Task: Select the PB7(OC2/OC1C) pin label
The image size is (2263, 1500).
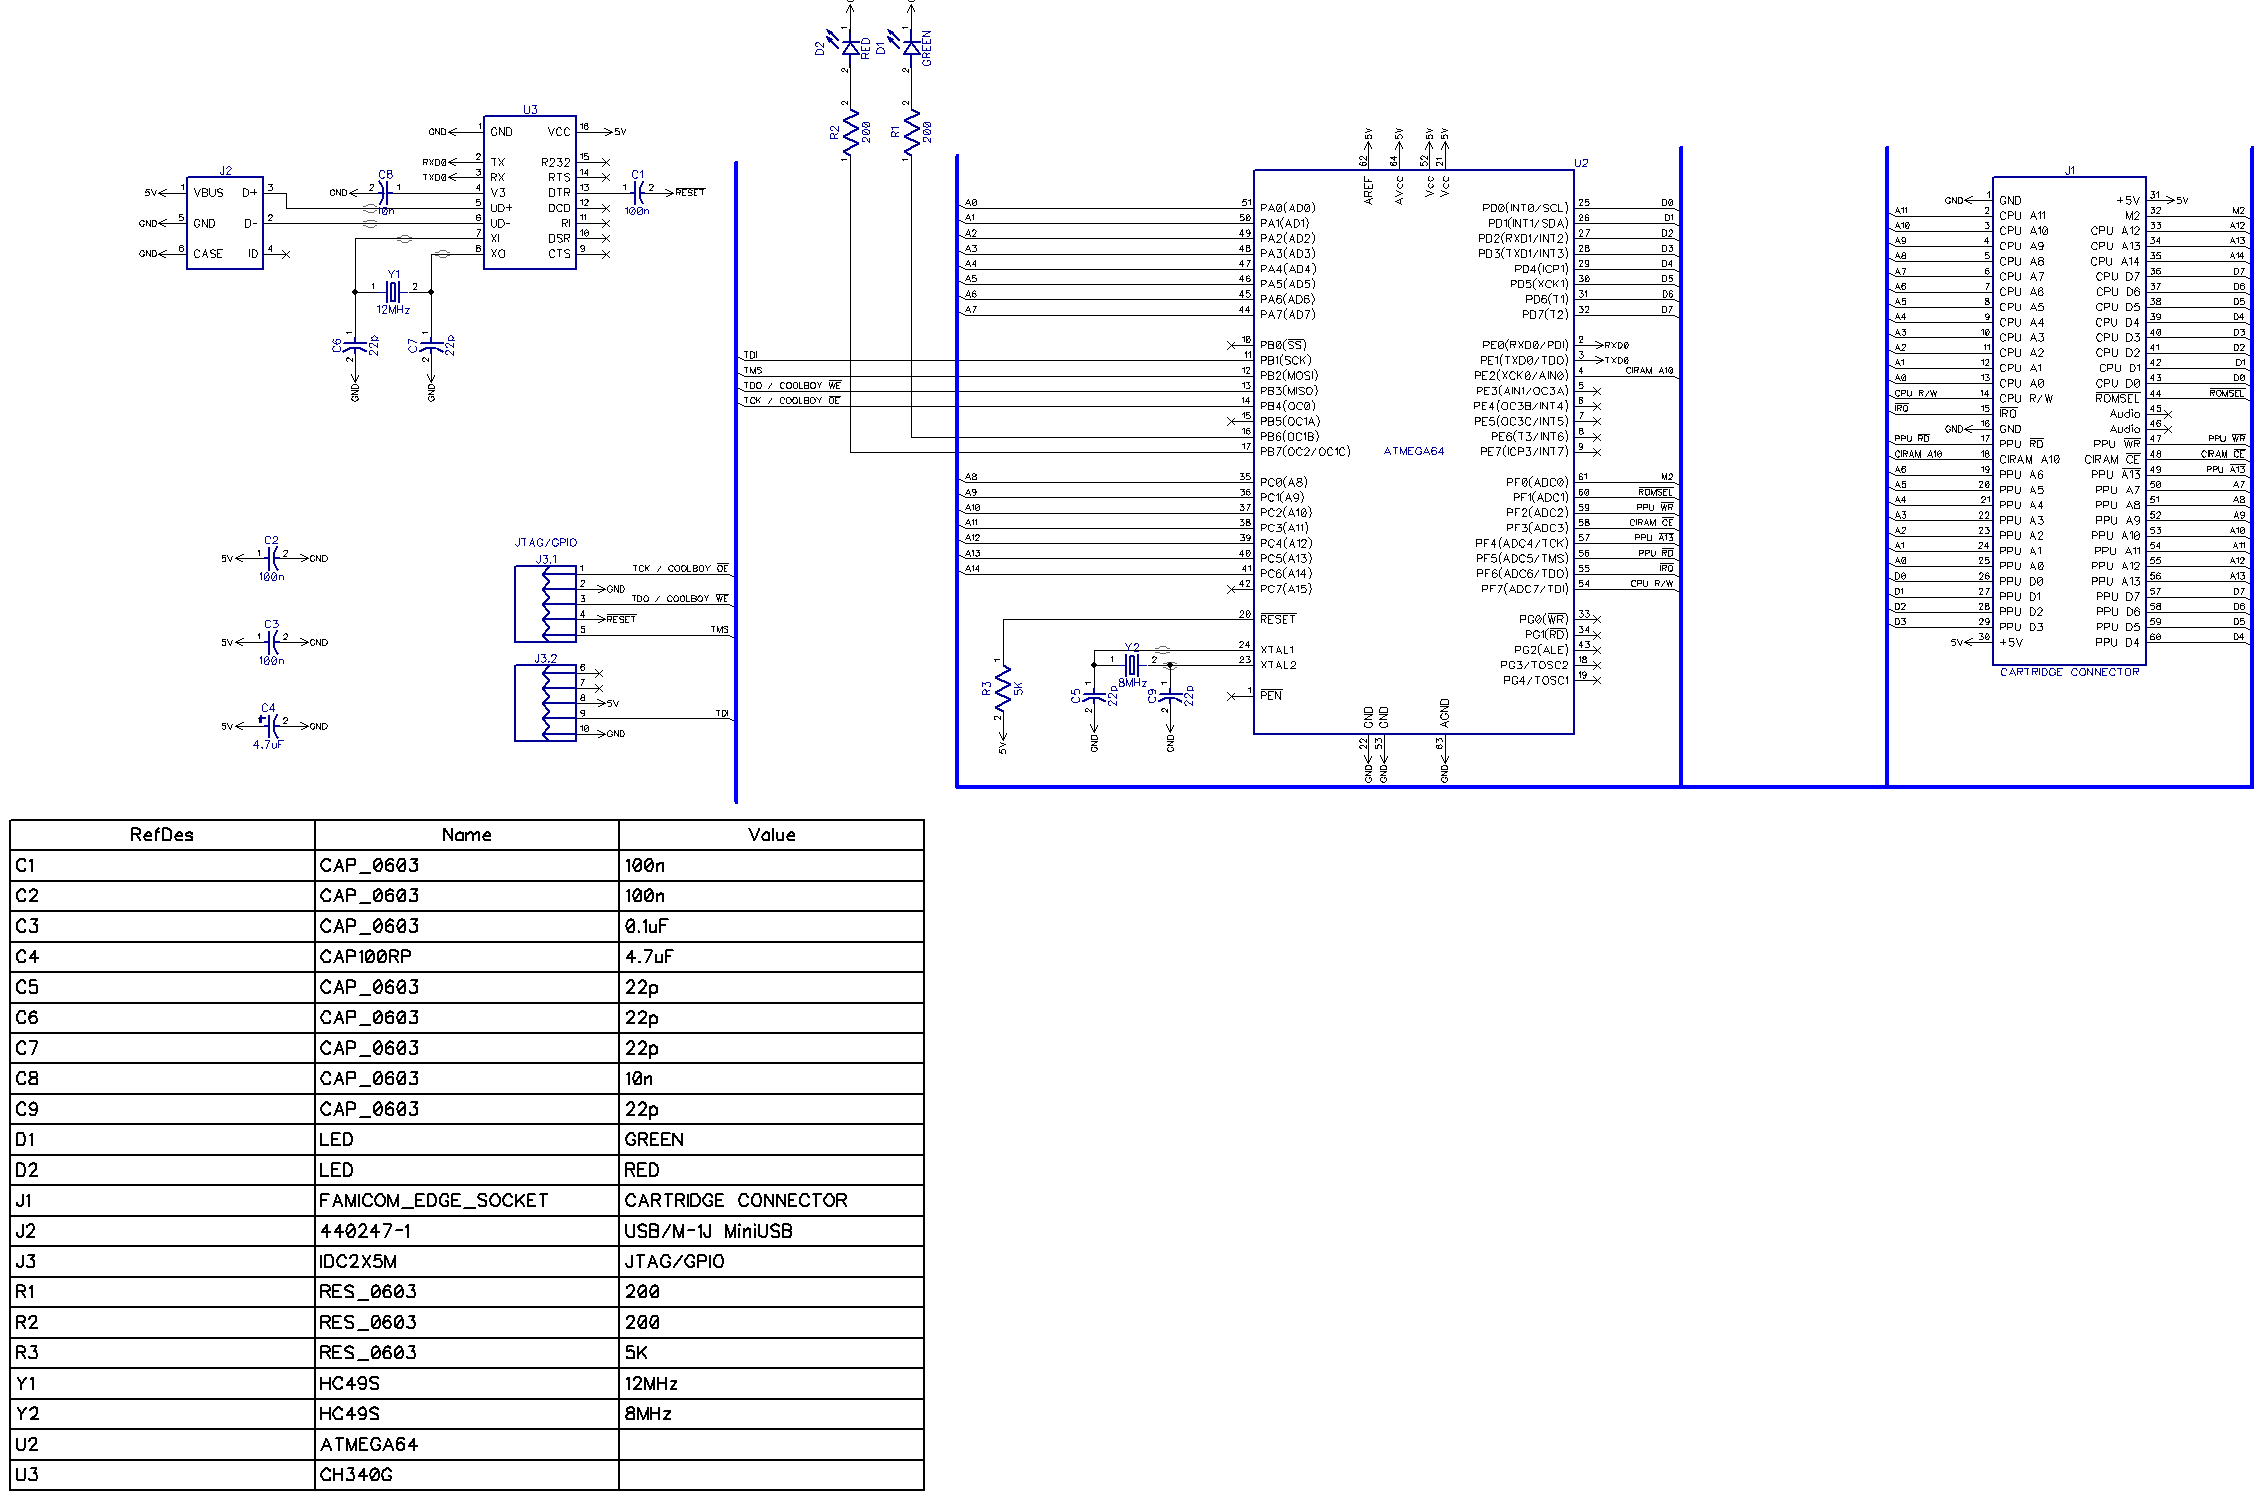Action: coord(1305,452)
